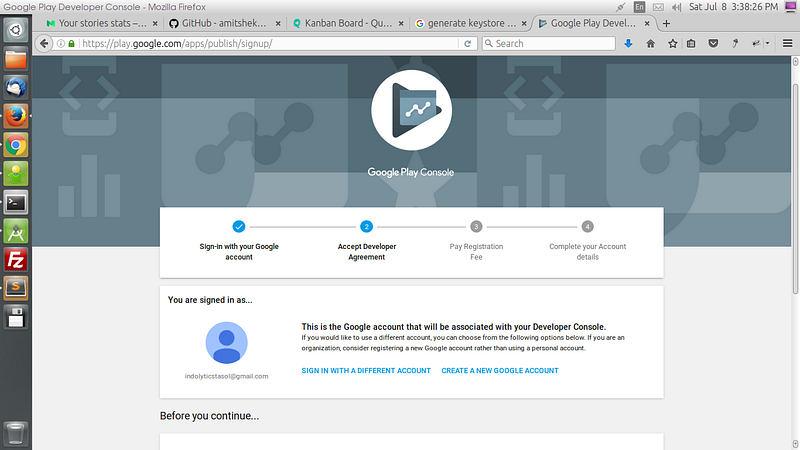Open the Trash in the dock
The image size is (800, 450).
16,434
